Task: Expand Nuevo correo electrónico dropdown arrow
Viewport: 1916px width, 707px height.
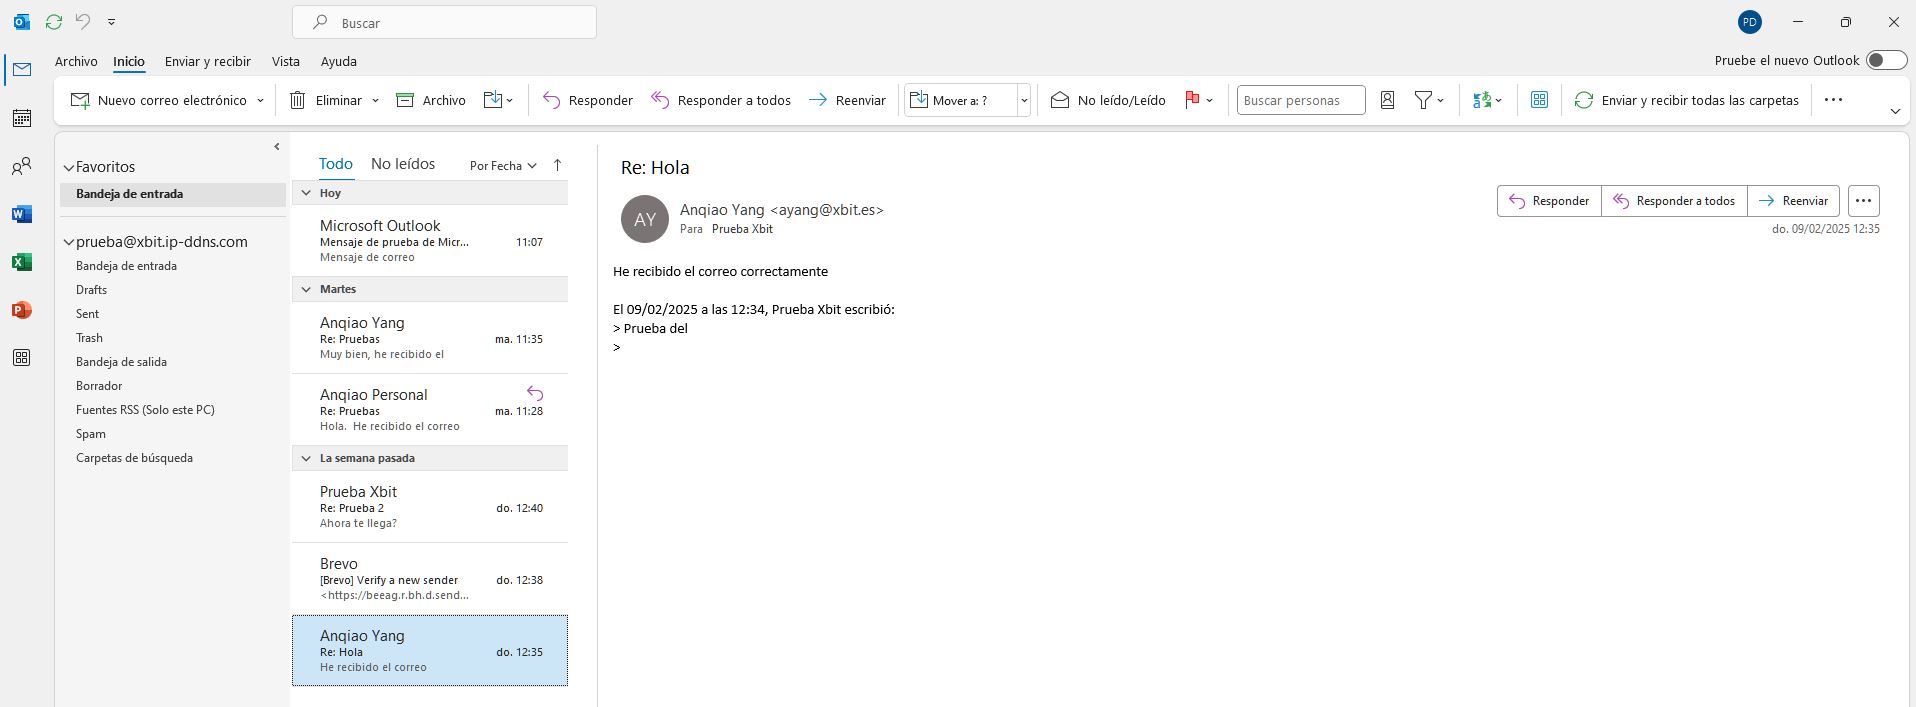Action: pos(260,100)
